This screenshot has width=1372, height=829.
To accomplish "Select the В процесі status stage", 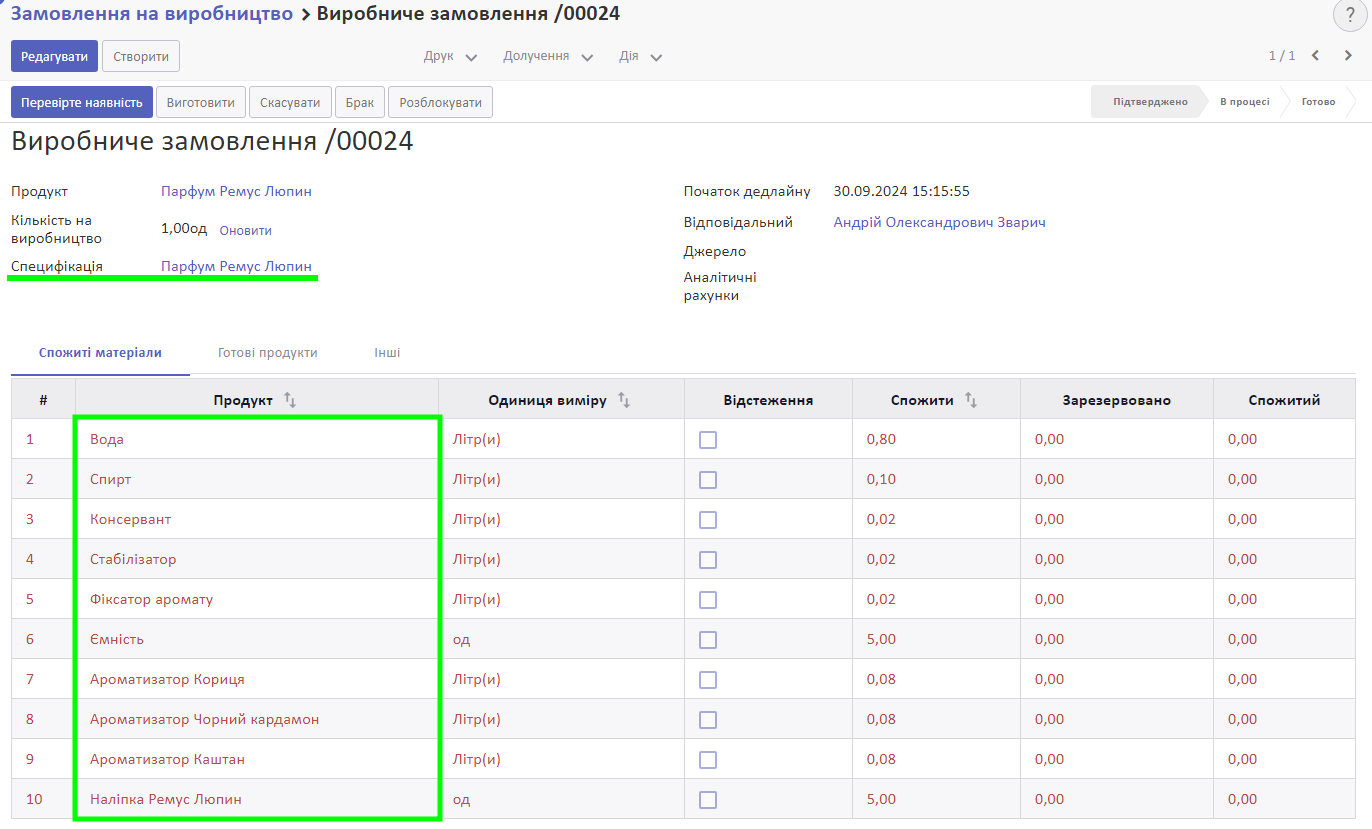I will (1244, 102).
